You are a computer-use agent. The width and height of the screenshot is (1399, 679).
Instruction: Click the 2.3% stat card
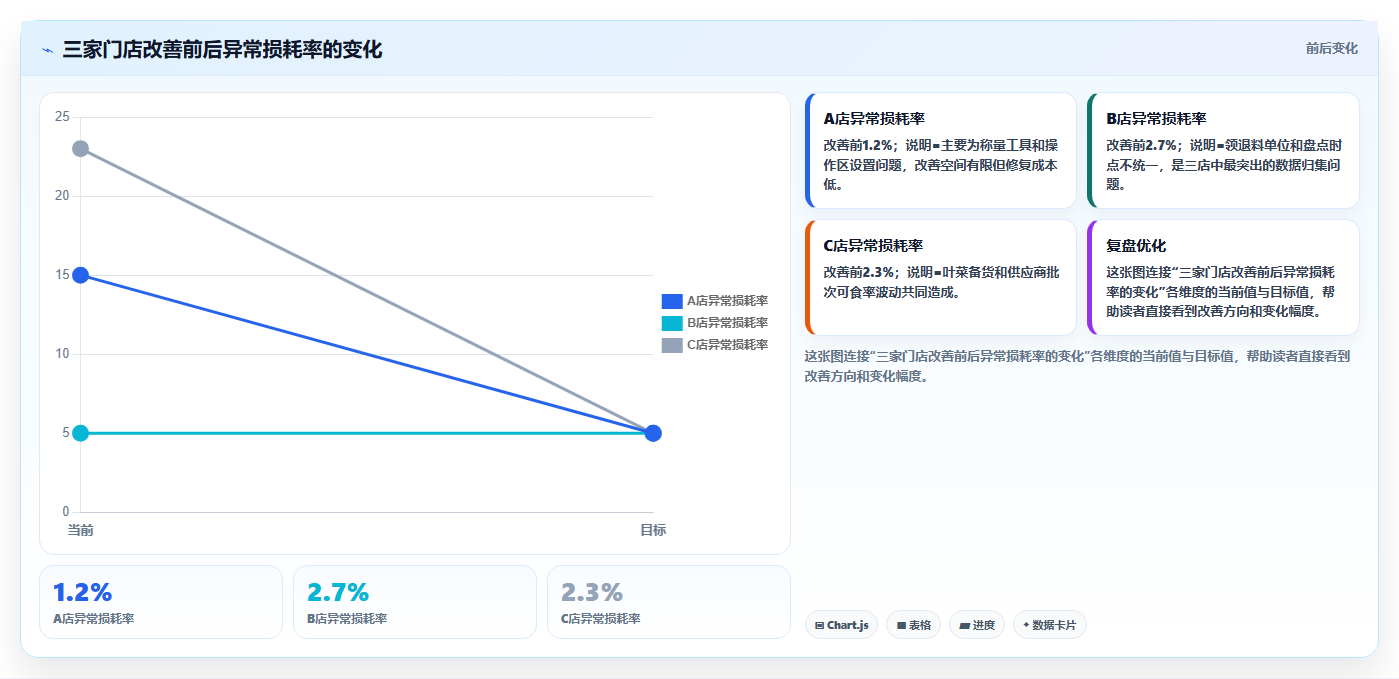[x=669, y=602]
